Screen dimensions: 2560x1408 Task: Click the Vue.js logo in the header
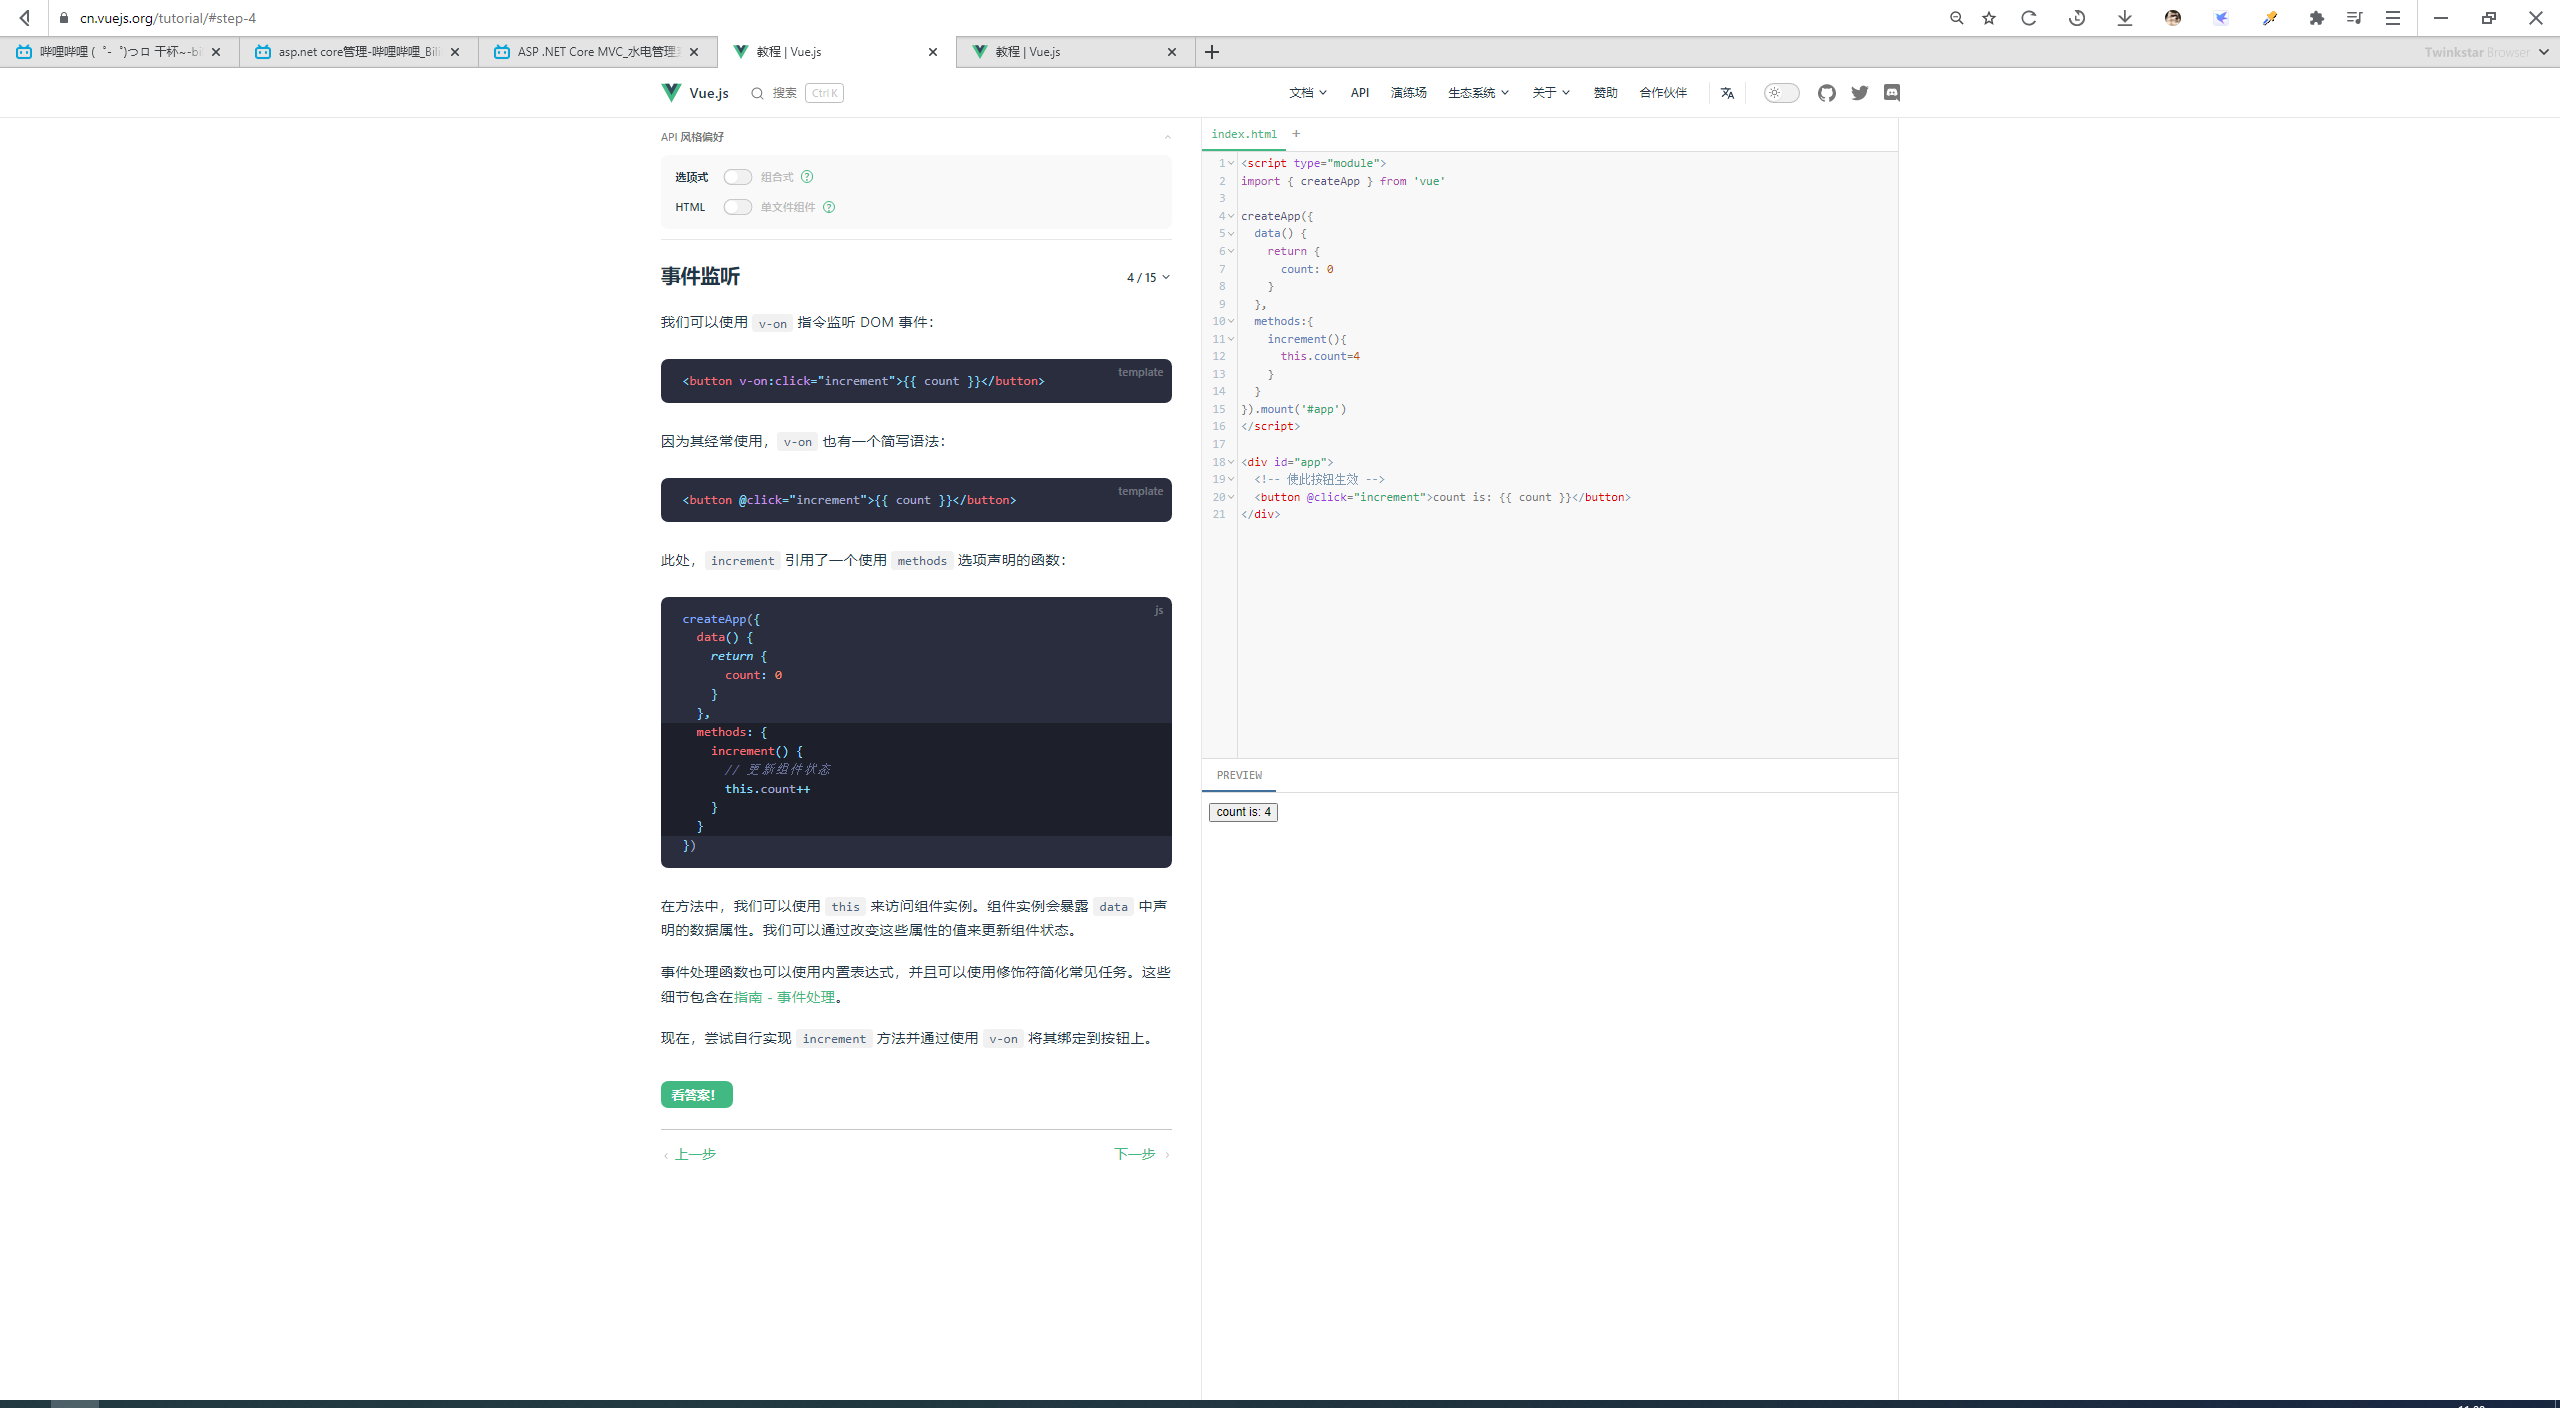[695, 93]
